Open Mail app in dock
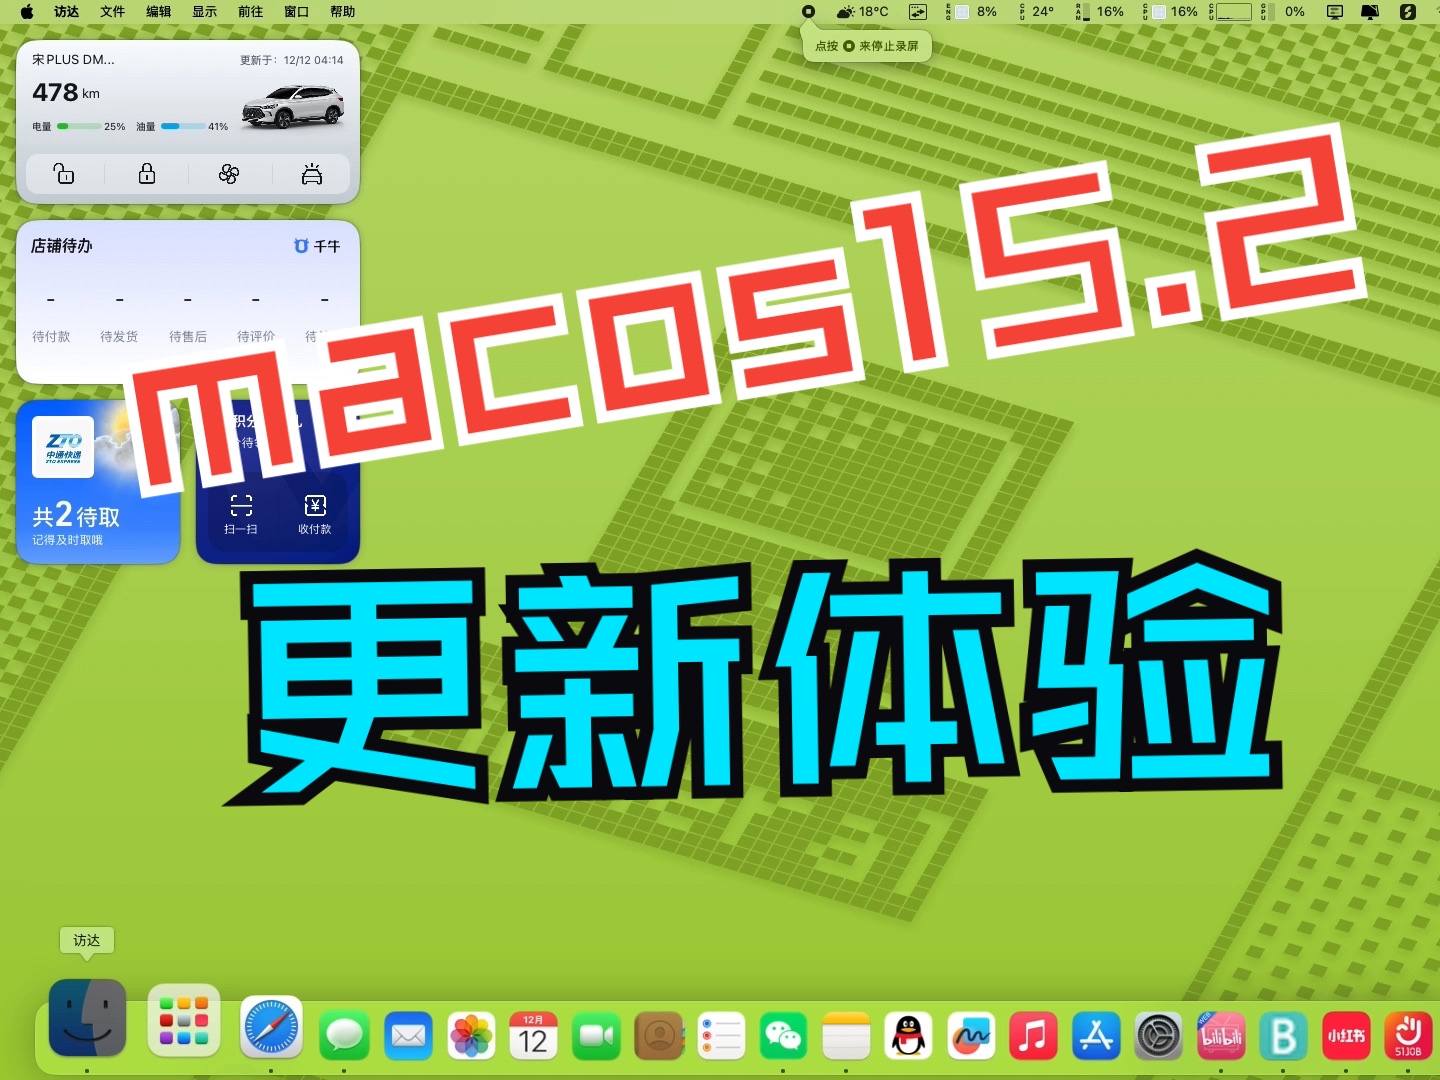This screenshot has height=1080, width=1440. tap(408, 1035)
